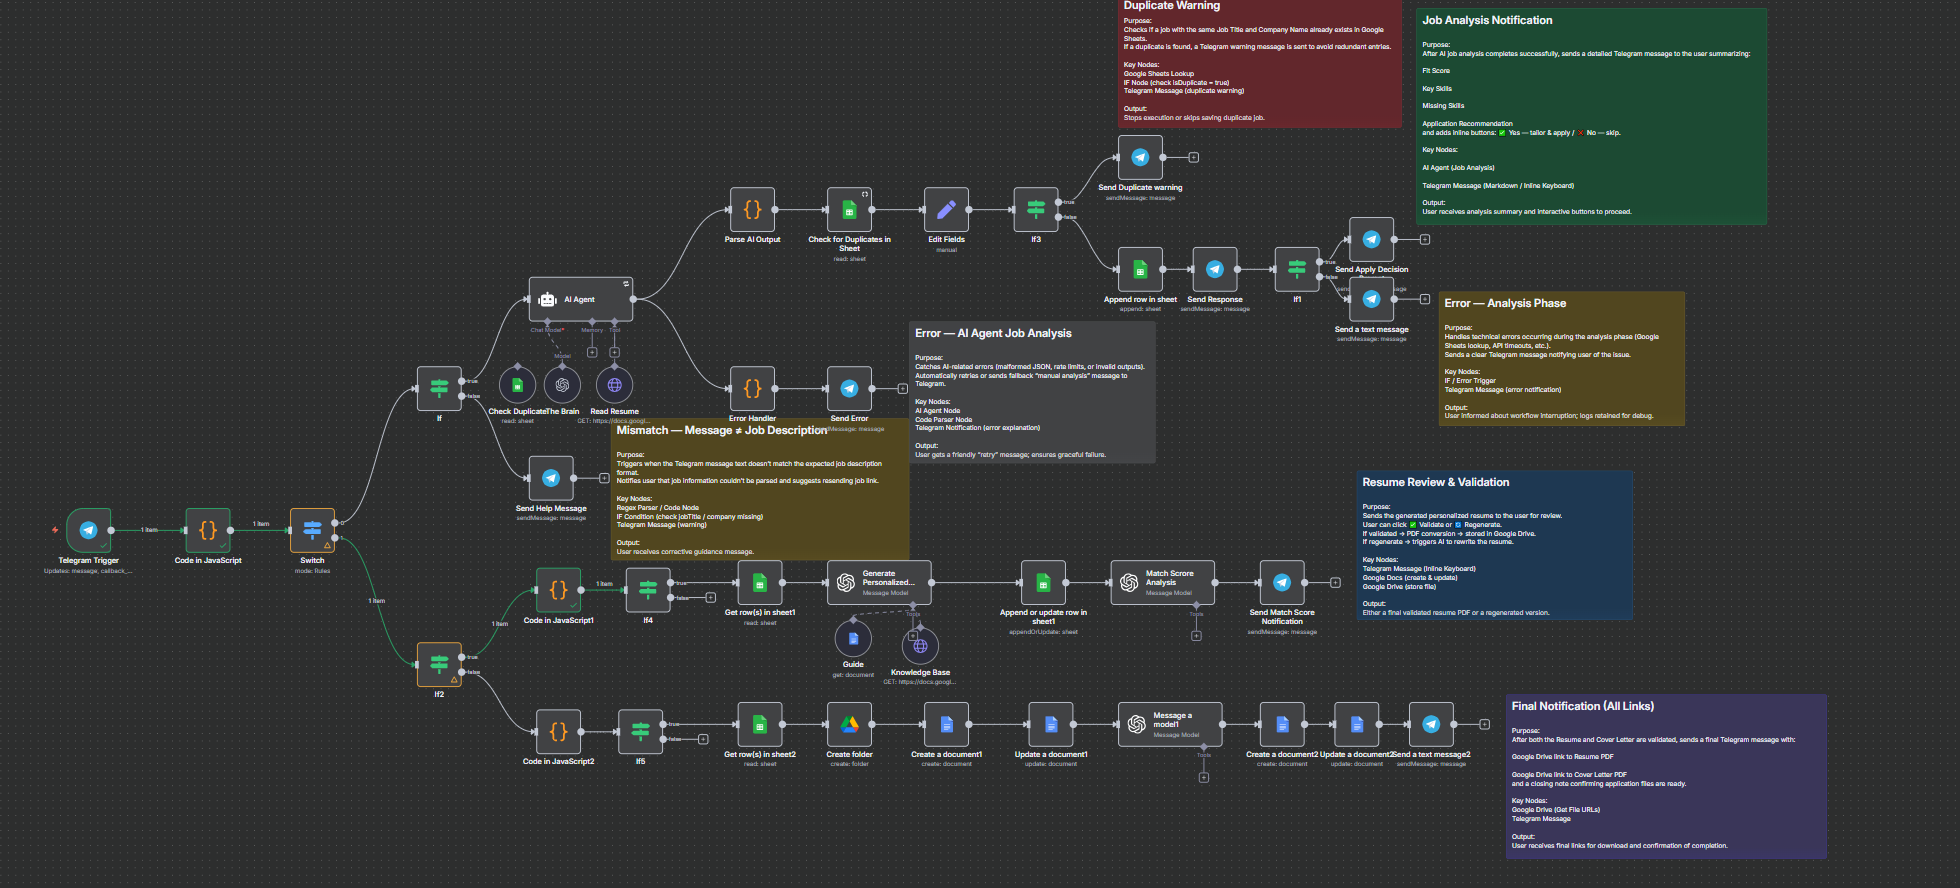Viewport: 1960px width, 888px height.
Task: Open the Switch node
Action: point(312,530)
